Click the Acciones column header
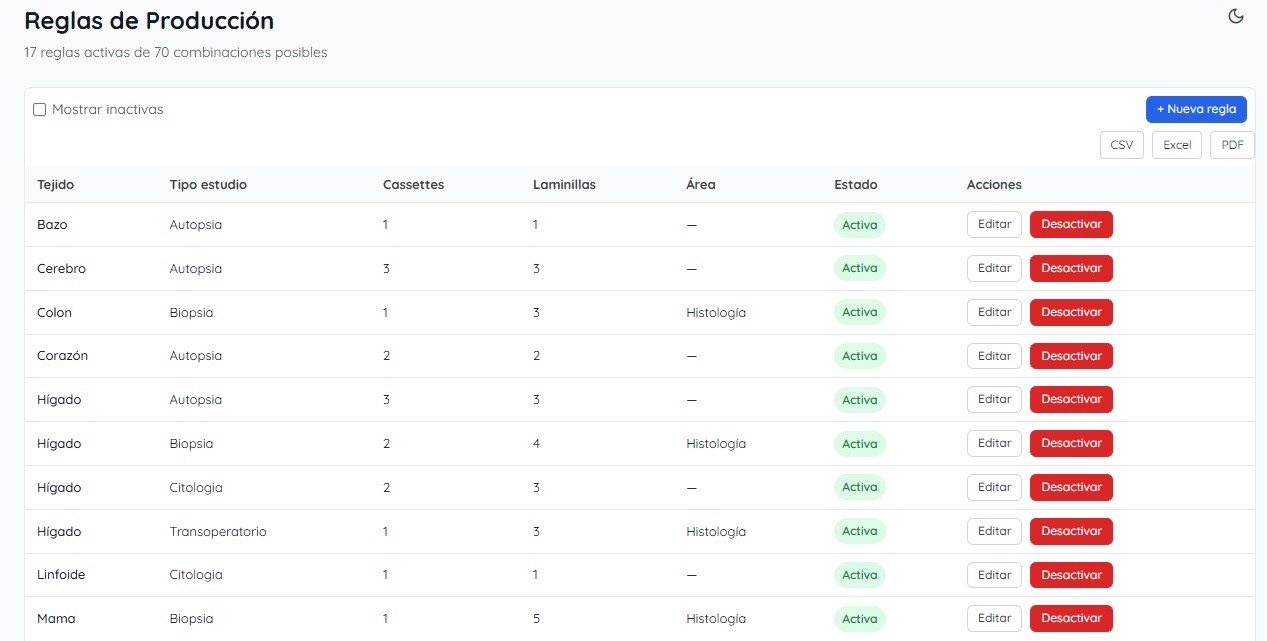This screenshot has height=641, width=1267. pyautogui.click(x=994, y=185)
